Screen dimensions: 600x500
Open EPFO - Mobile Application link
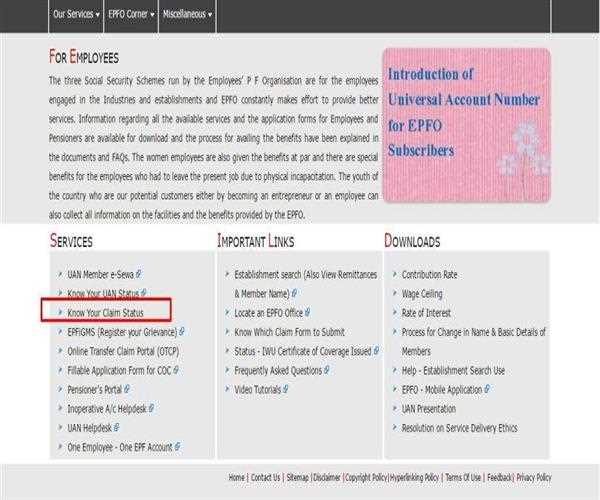coord(442,389)
